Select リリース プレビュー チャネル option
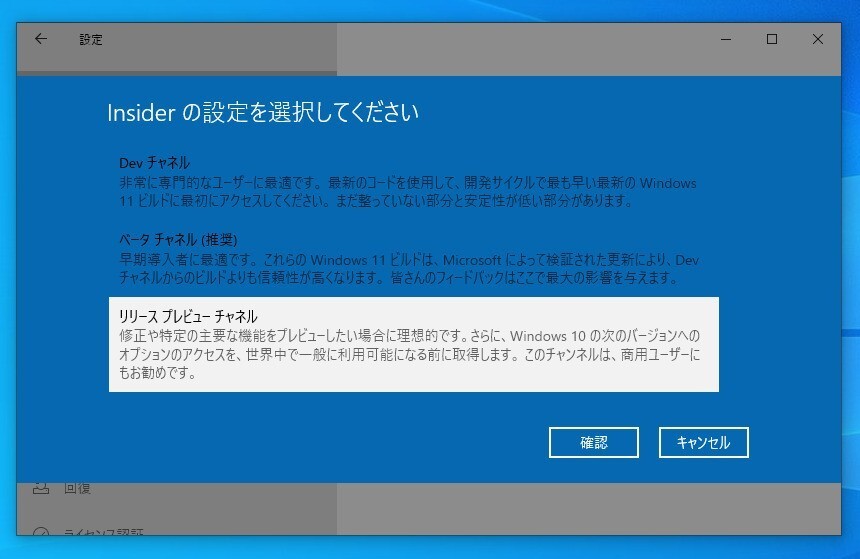The width and height of the screenshot is (860, 559). click(414, 345)
